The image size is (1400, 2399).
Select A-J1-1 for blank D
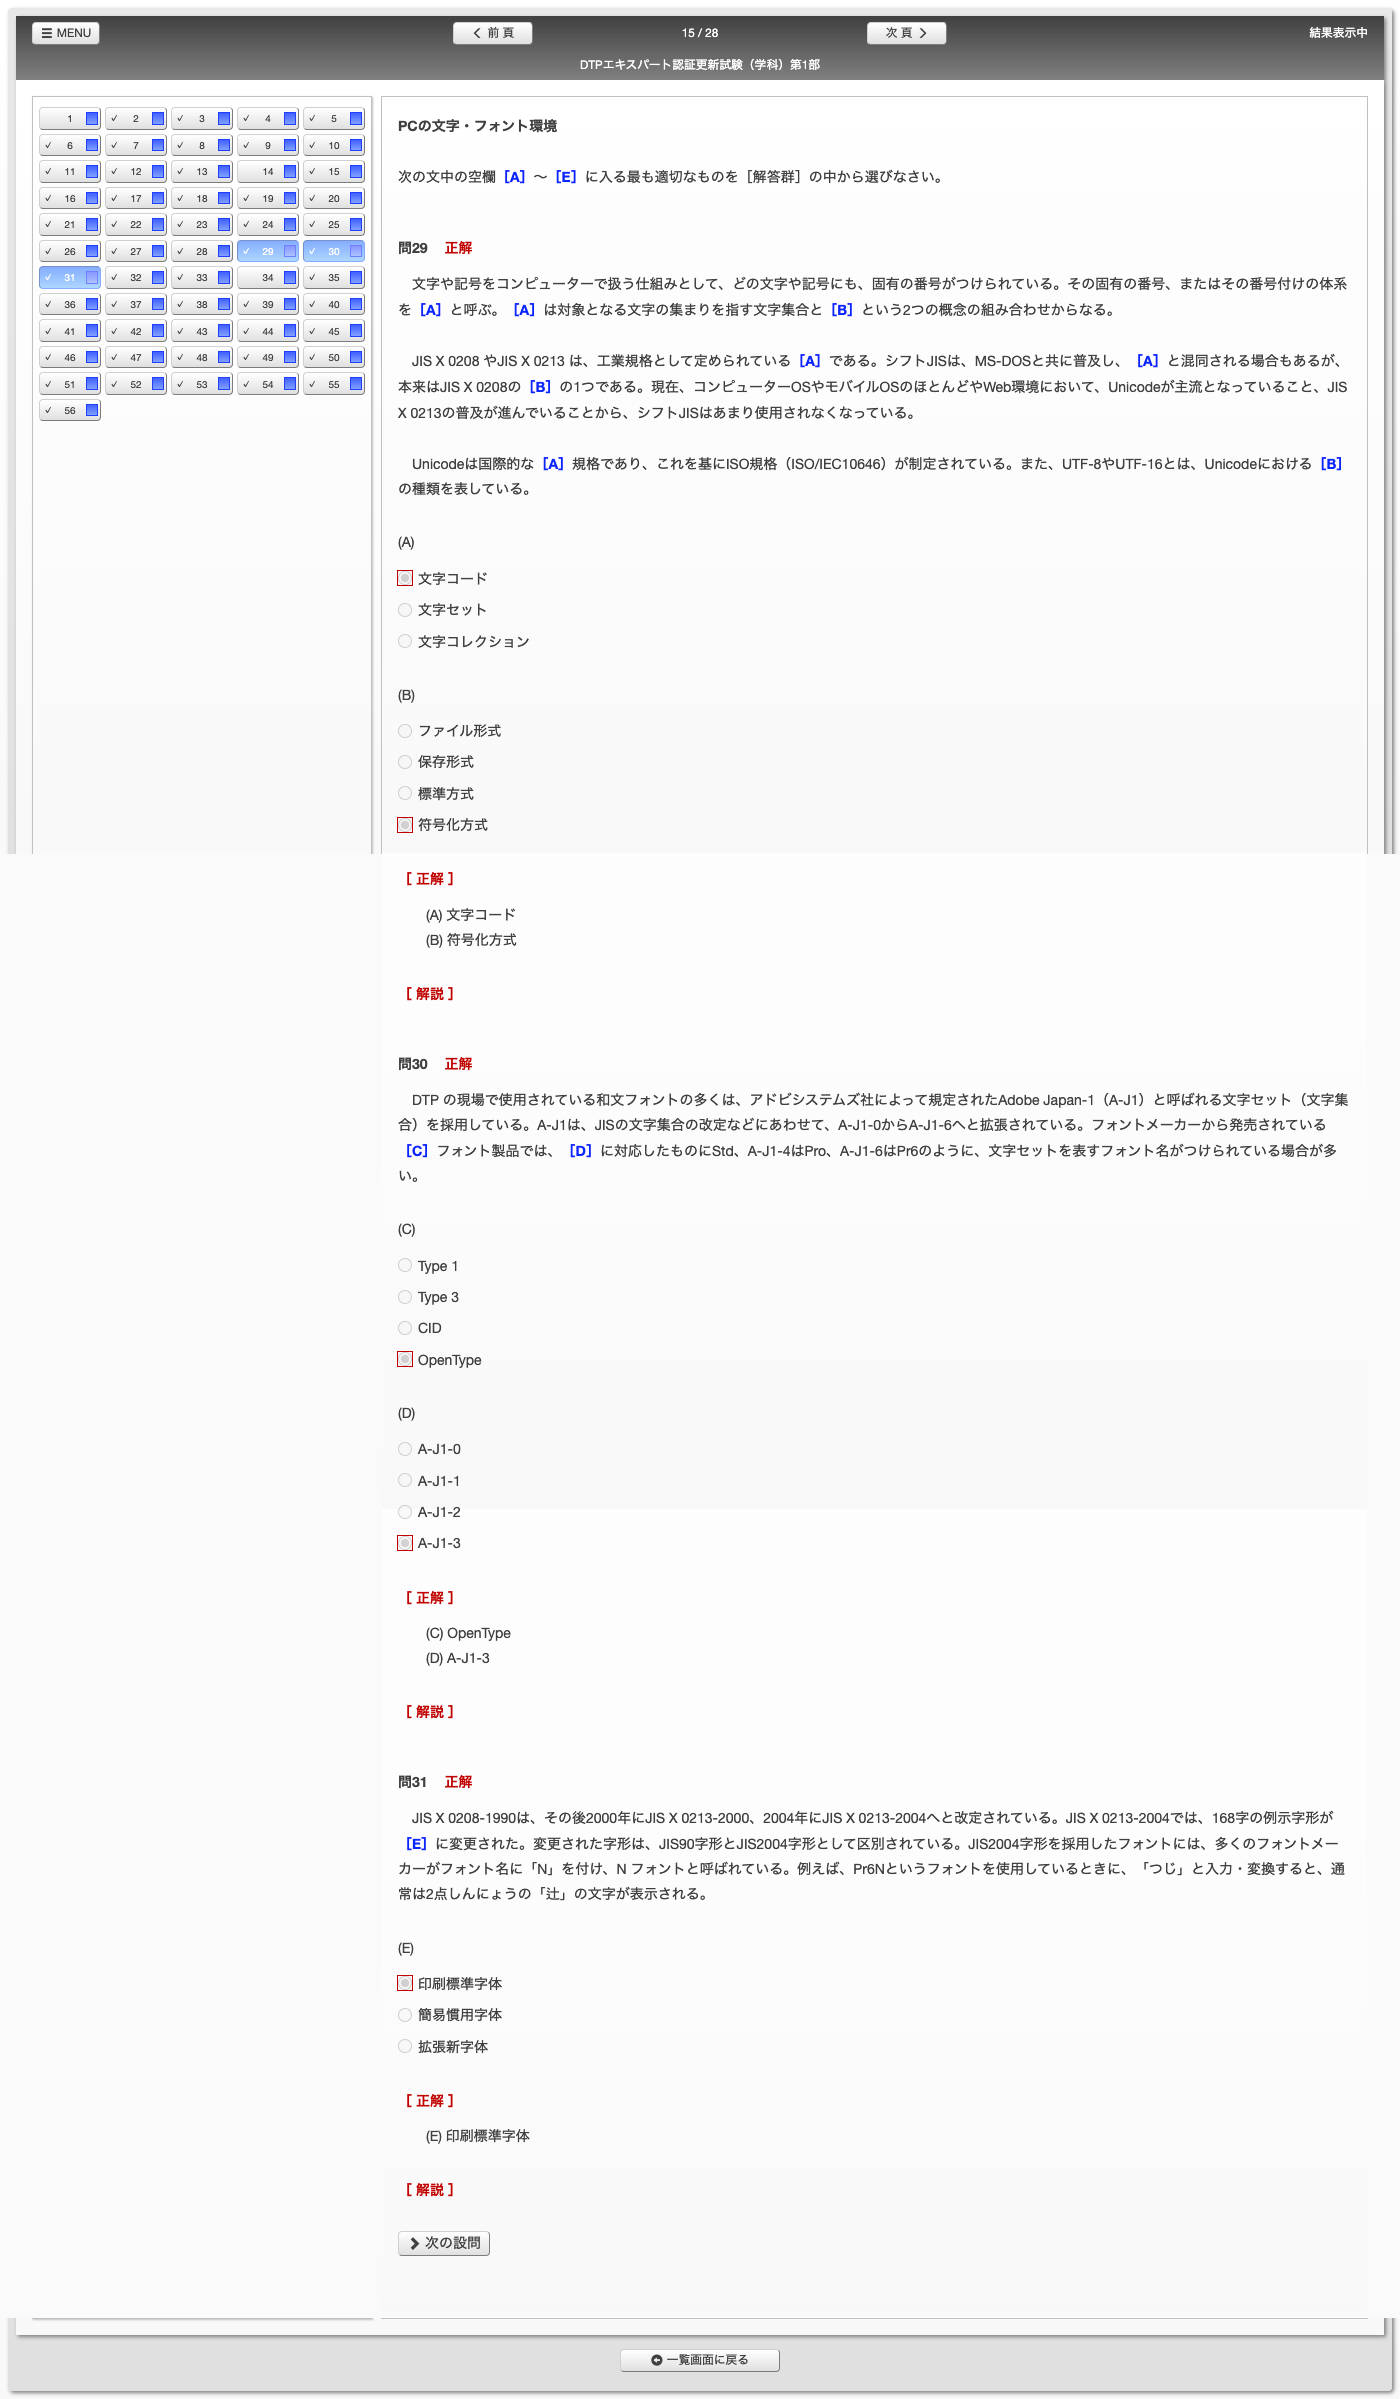pyautogui.click(x=405, y=1480)
